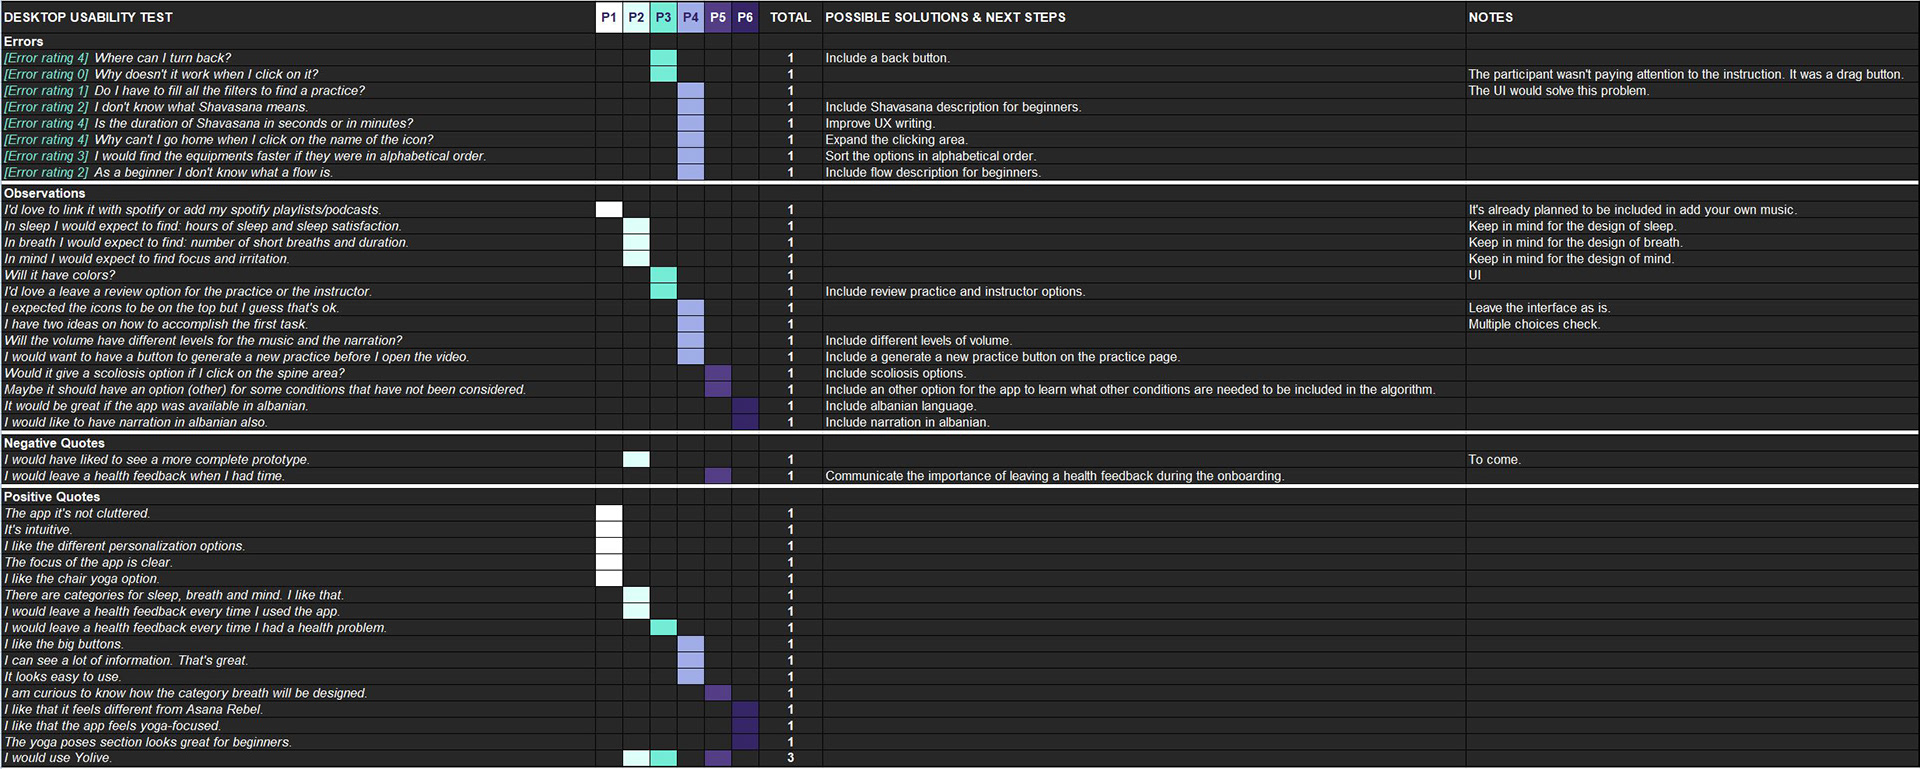The image size is (1920, 769).
Task: Click teal P3 cell in "Will it have colors?" row
Action: [663, 275]
